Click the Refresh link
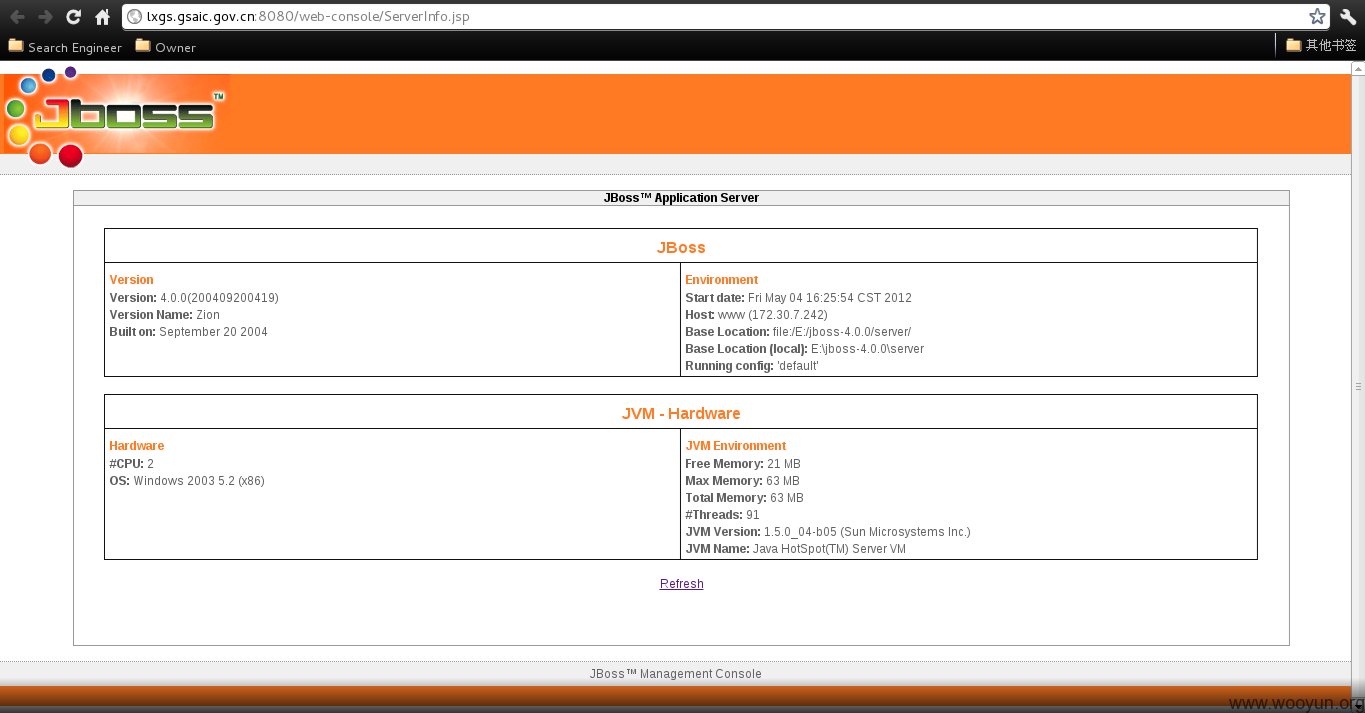 (681, 584)
